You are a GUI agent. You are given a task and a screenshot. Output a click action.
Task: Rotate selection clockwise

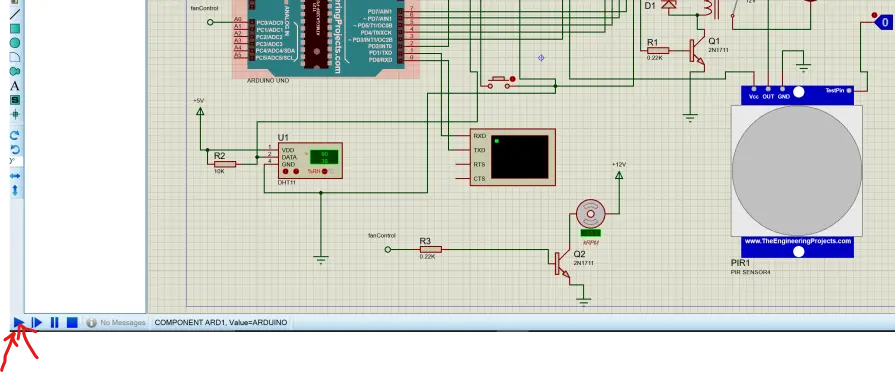pyautogui.click(x=15, y=135)
